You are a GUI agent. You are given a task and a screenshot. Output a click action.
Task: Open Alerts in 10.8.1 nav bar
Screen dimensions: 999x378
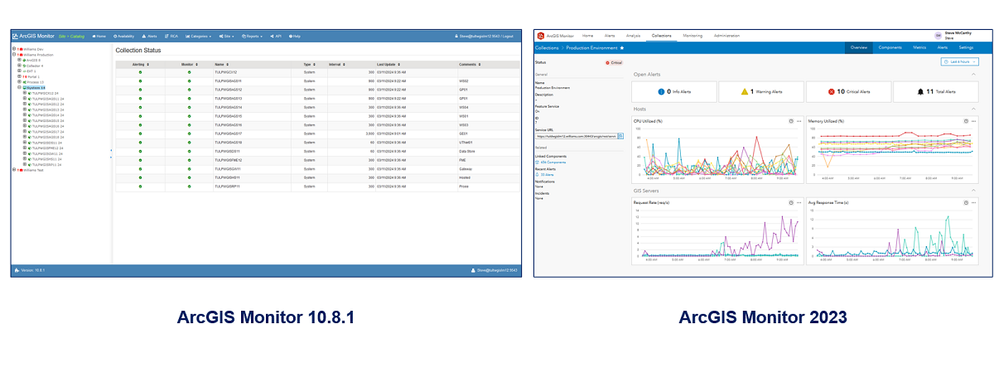[150, 36]
